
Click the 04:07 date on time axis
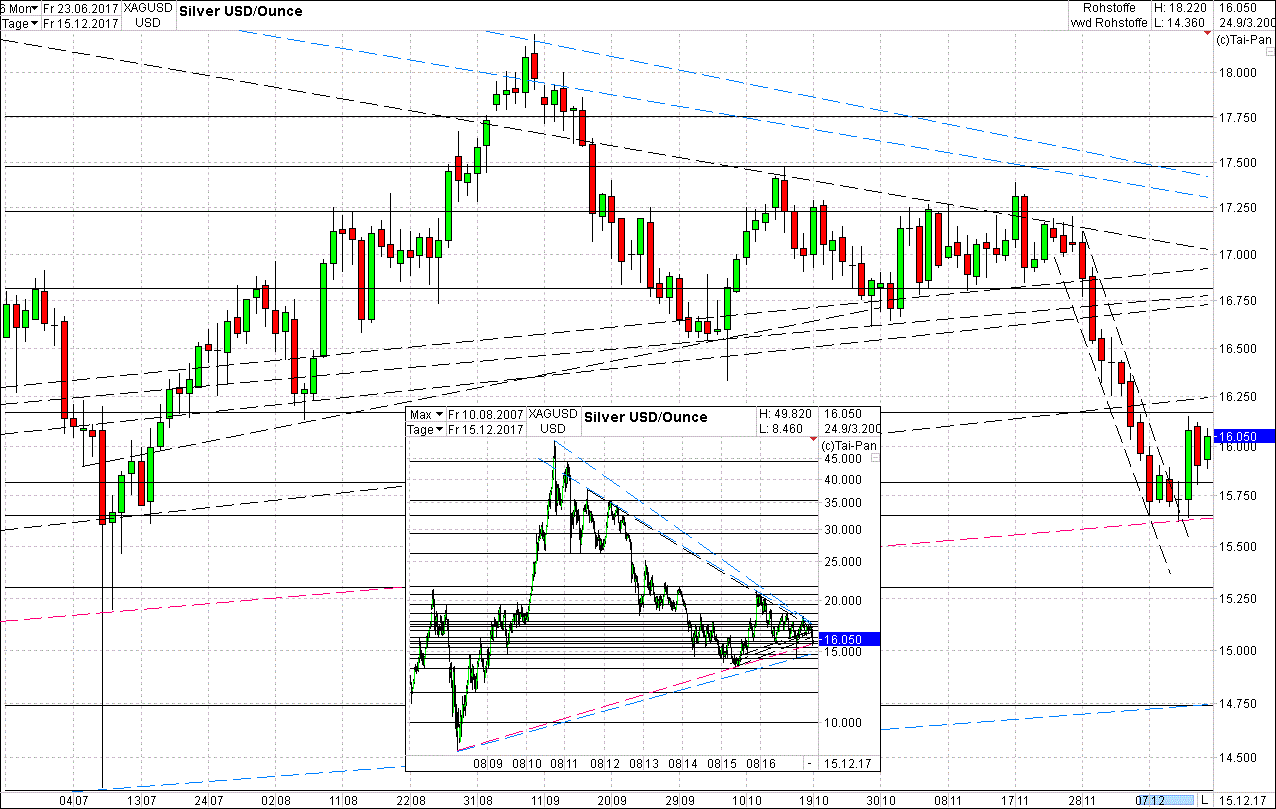[74, 800]
